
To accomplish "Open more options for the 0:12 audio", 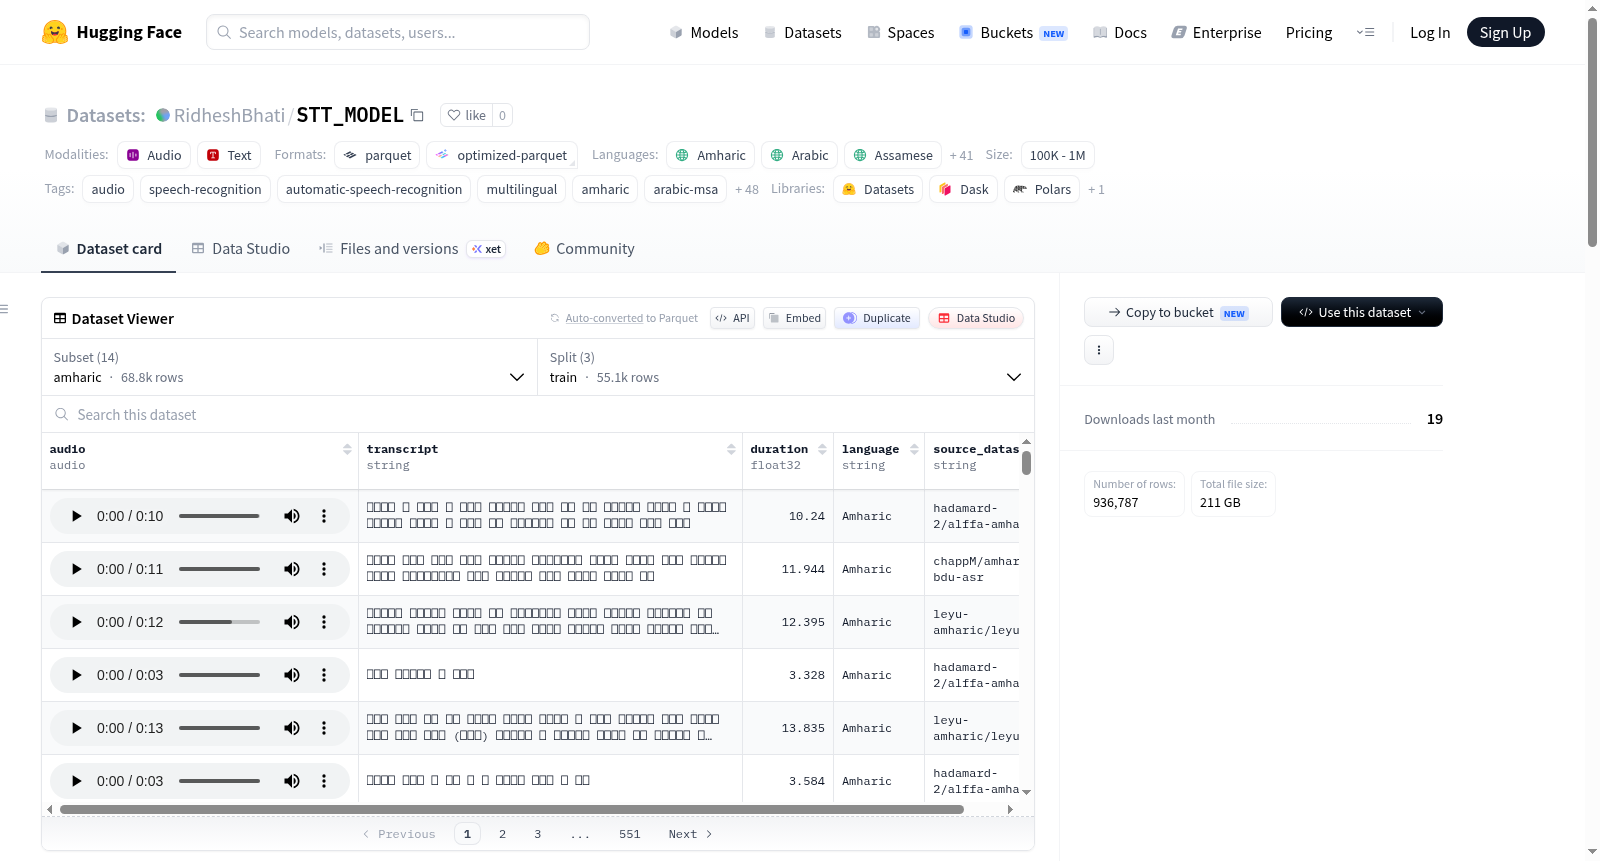I will (x=324, y=622).
